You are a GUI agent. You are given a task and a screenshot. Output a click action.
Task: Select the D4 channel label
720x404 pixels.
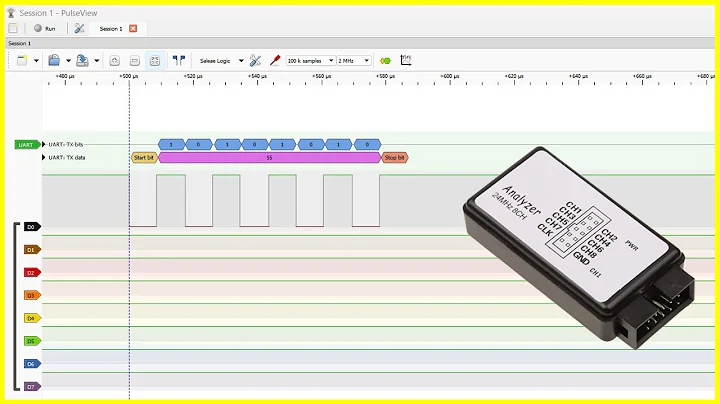(x=32, y=318)
